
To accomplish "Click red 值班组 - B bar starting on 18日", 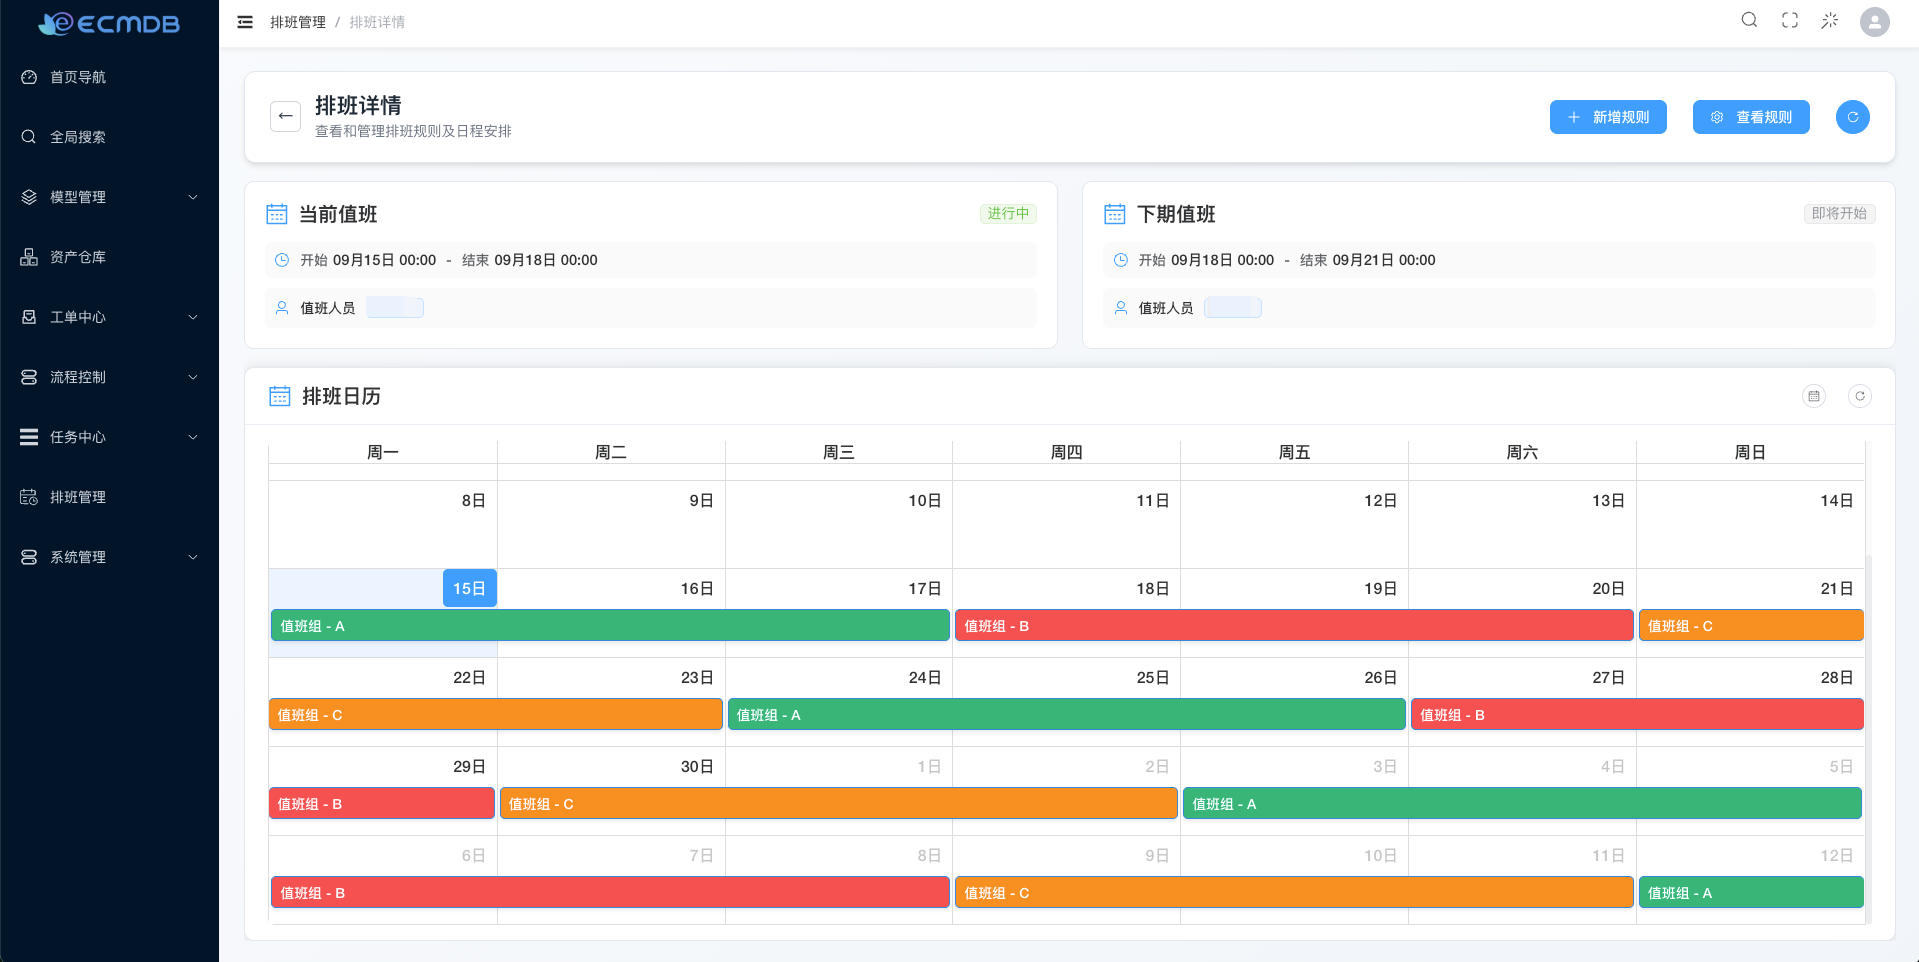I will (1294, 625).
